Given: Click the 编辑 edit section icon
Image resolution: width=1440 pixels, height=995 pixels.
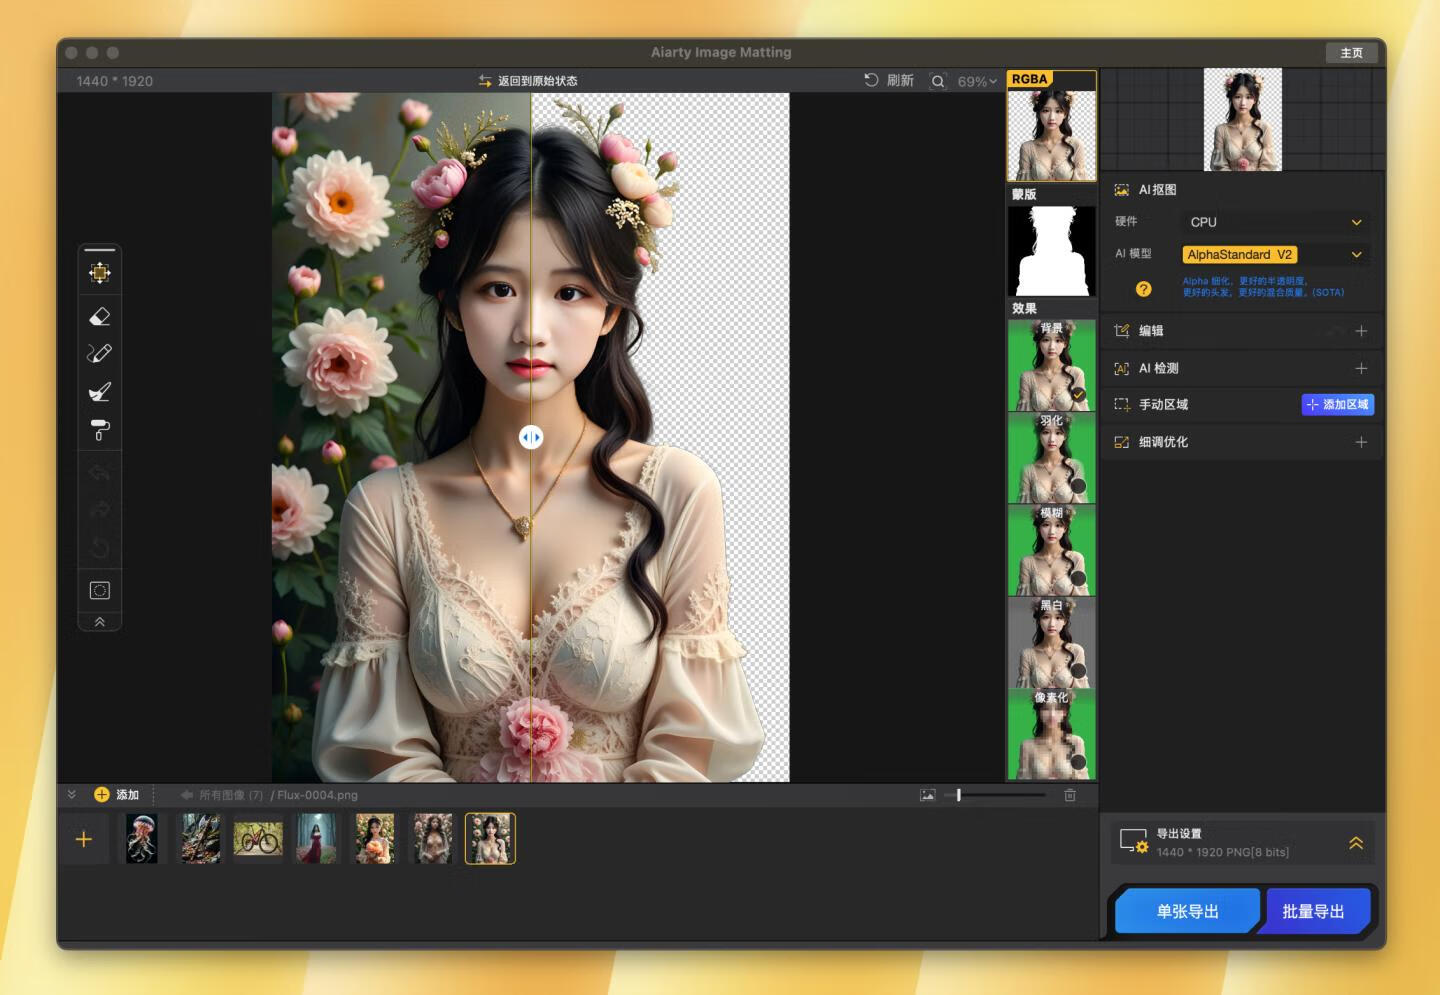Looking at the screenshot, I should click(1122, 331).
